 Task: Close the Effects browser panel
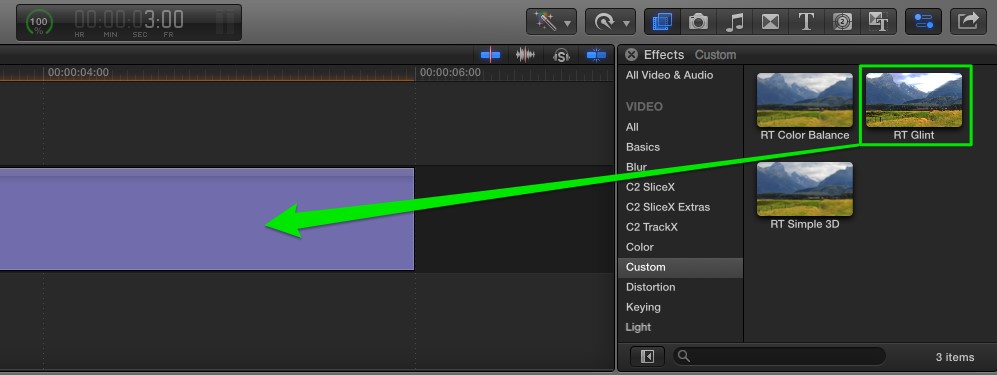[631, 55]
